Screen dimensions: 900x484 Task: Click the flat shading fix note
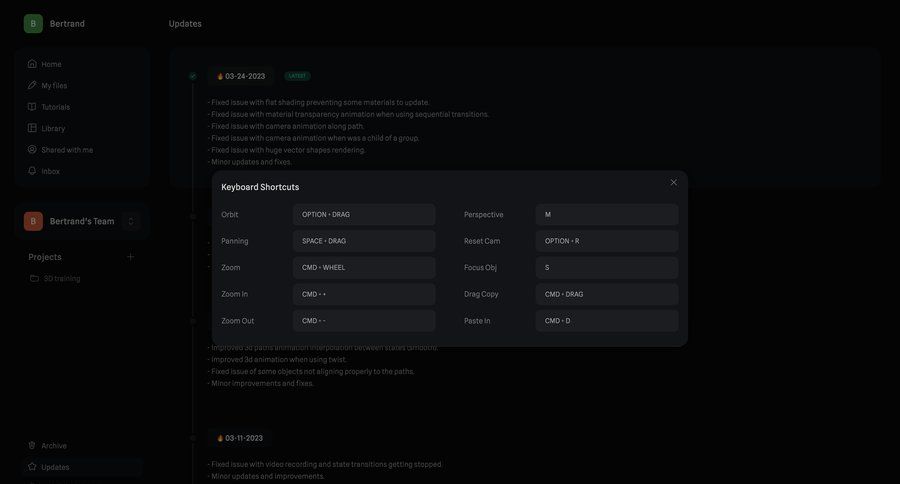(319, 102)
